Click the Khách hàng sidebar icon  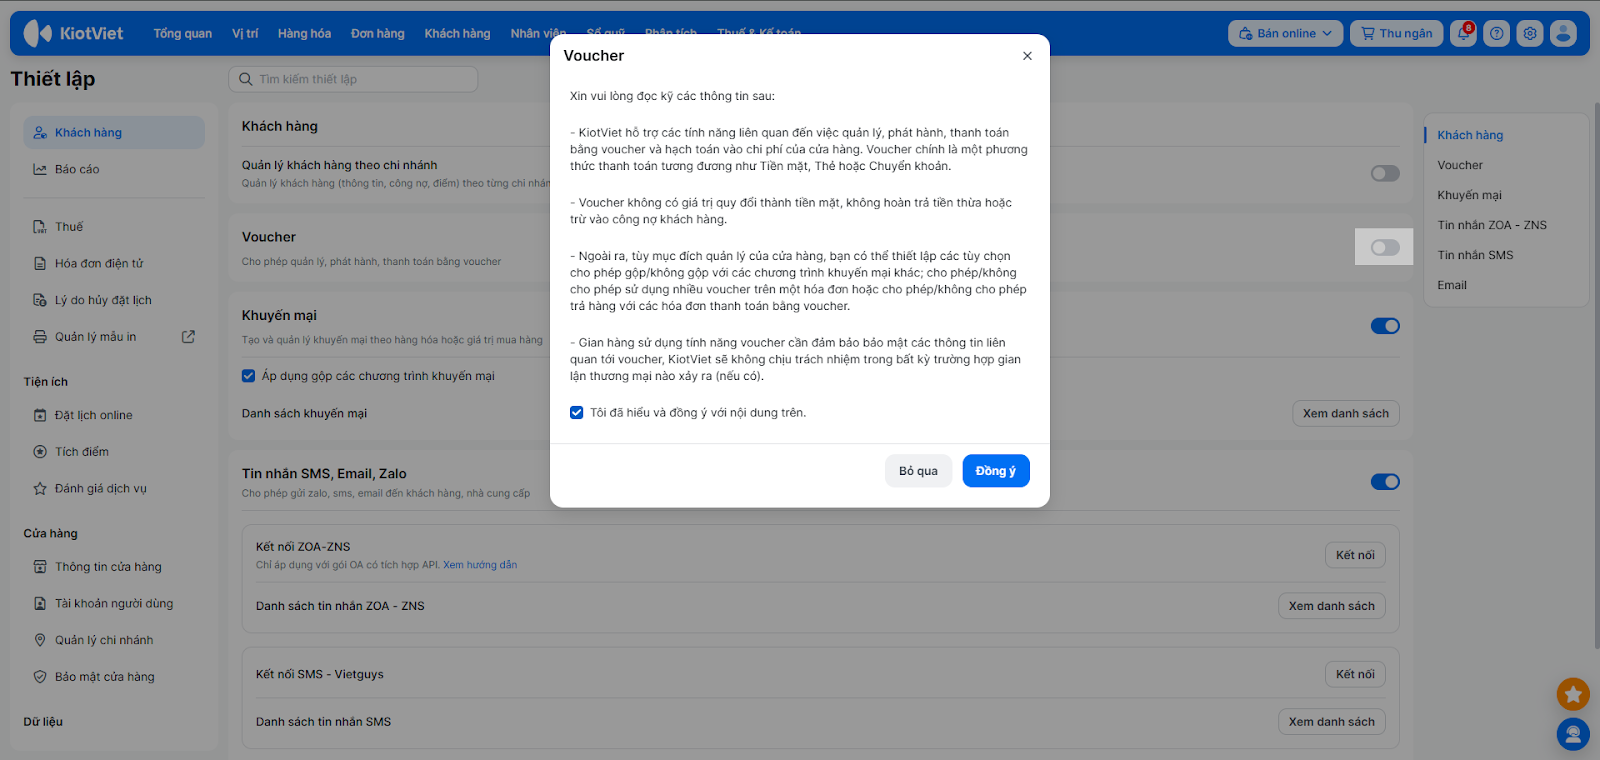tap(40, 133)
